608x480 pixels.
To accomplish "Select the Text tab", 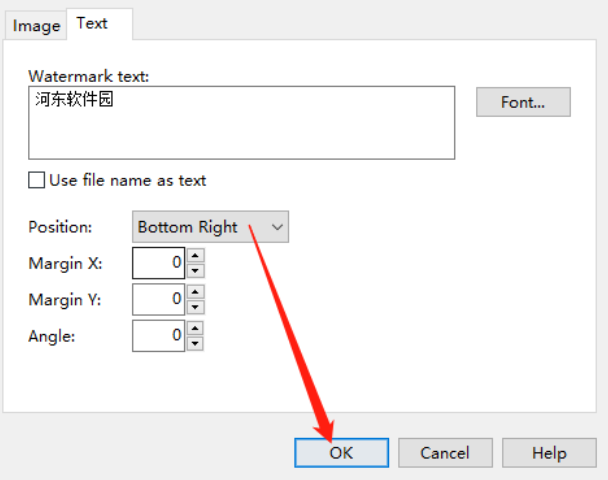I will 92,23.
